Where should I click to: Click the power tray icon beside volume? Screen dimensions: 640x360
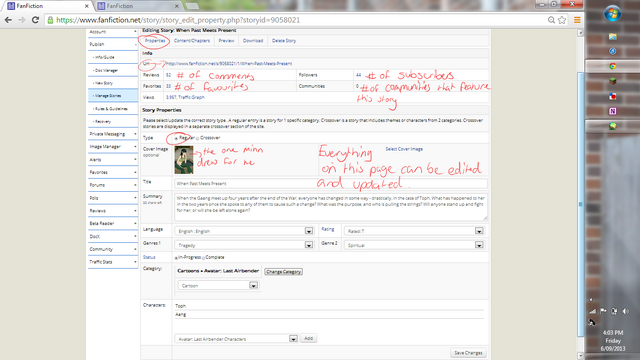[614, 311]
